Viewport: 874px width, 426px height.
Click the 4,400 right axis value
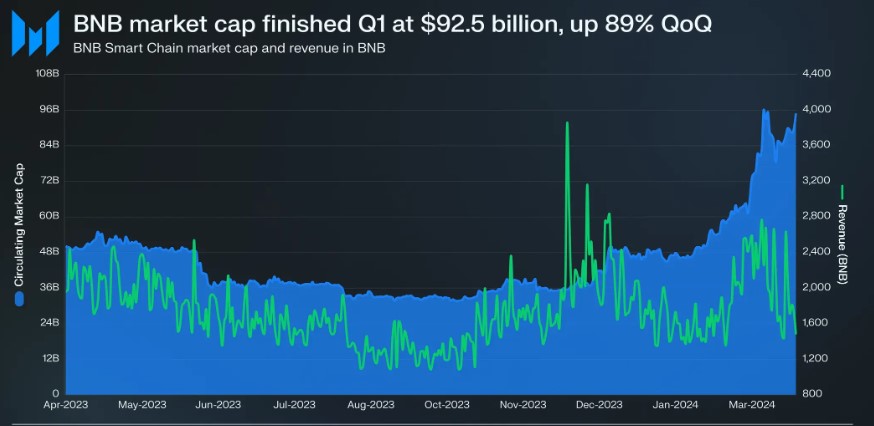(x=816, y=74)
